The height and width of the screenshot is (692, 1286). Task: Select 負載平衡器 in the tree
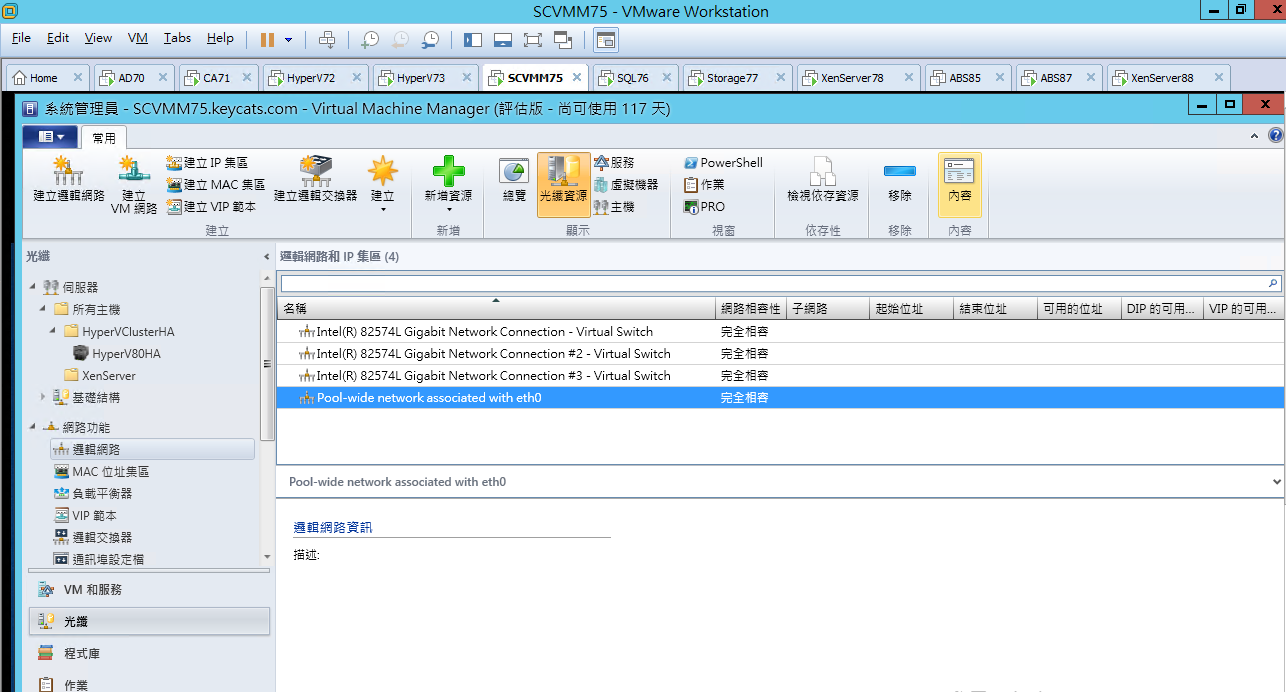(x=93, y=493)
